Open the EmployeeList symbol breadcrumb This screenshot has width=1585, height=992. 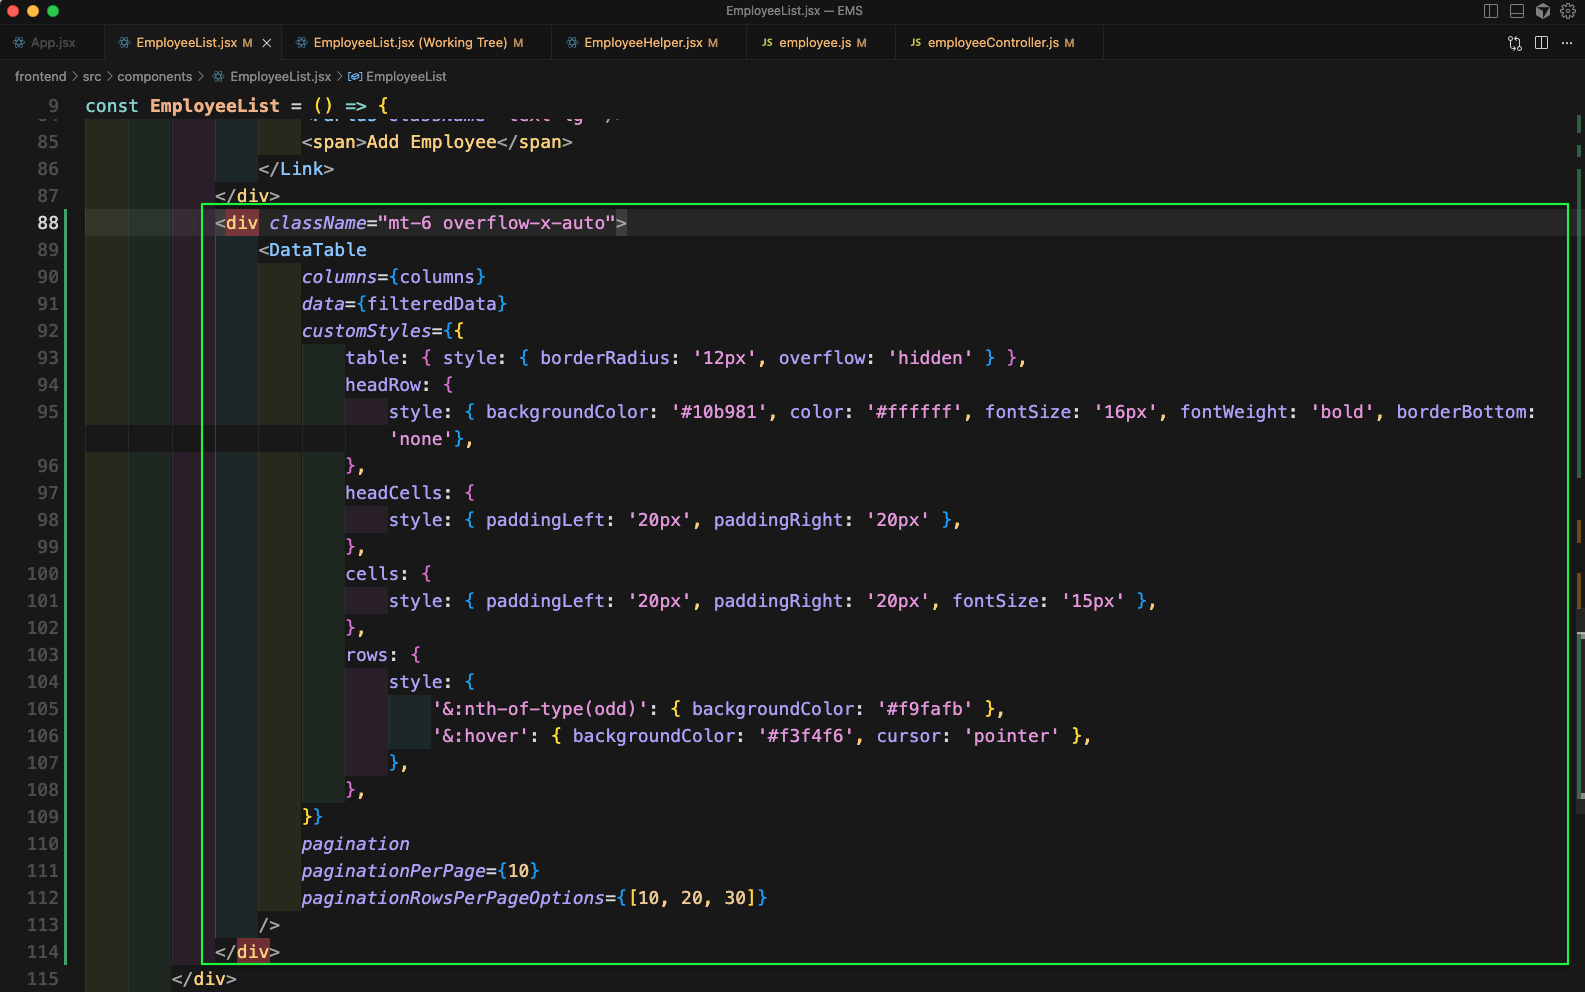406,77
